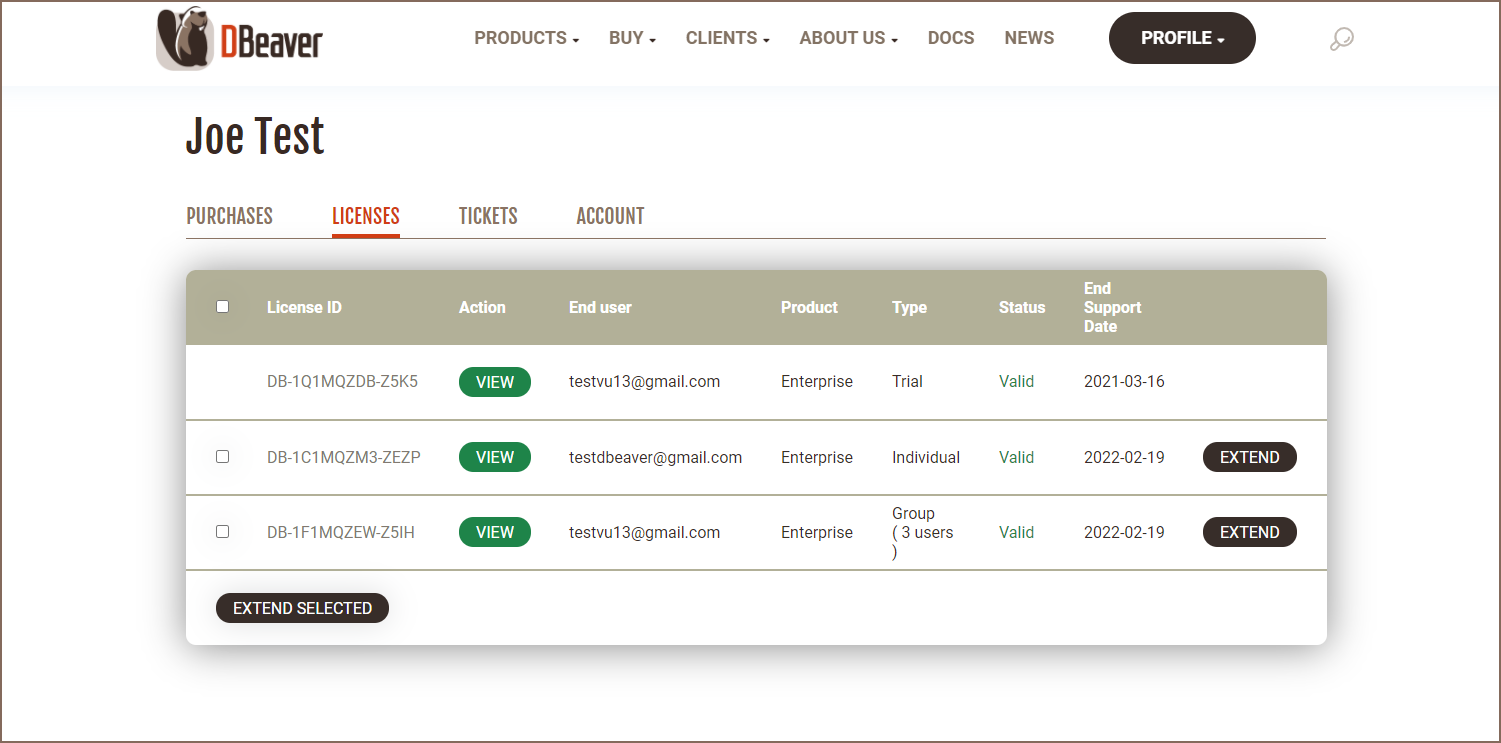Expand the Products dropdown menu
This screenshot has width=1501, height=743.
click(x=526, y=38)
